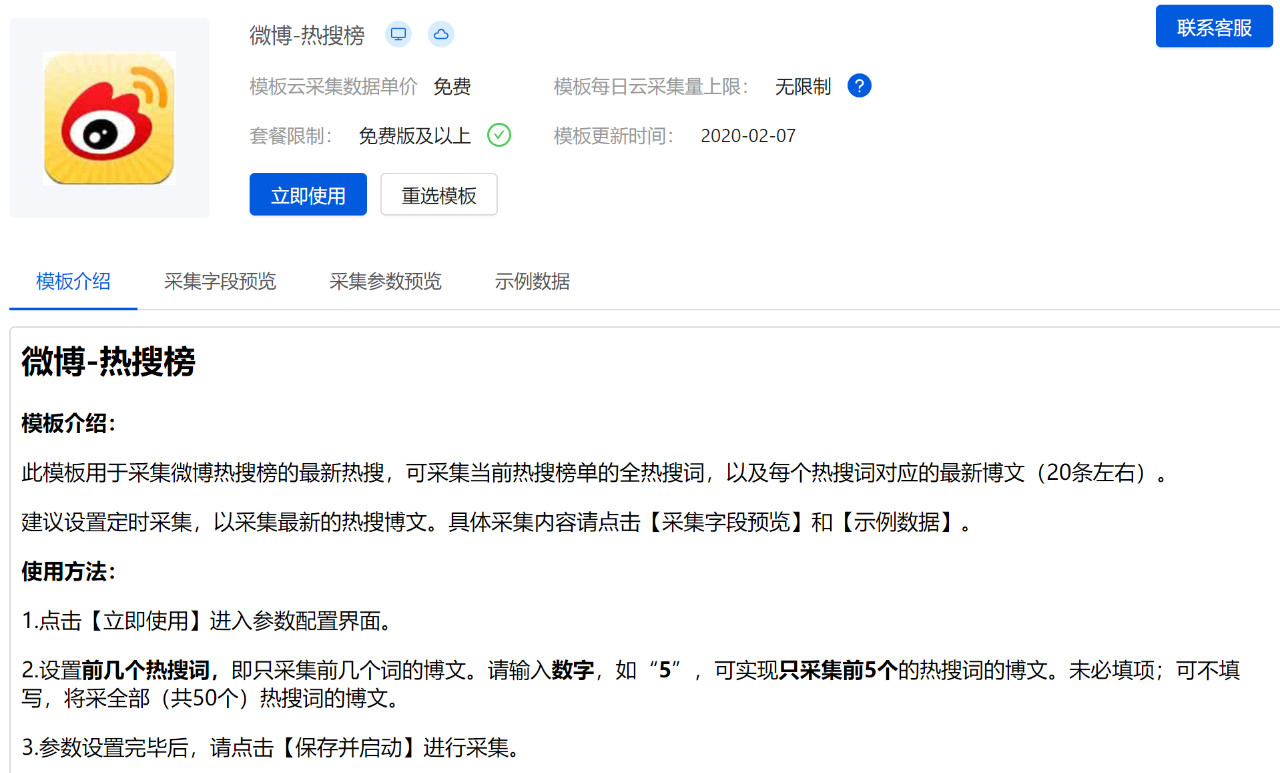Click bold text 只采集前5个
Image resolution: width=1280 pixels, height=773 pixels.
click(x=838, y=670)
